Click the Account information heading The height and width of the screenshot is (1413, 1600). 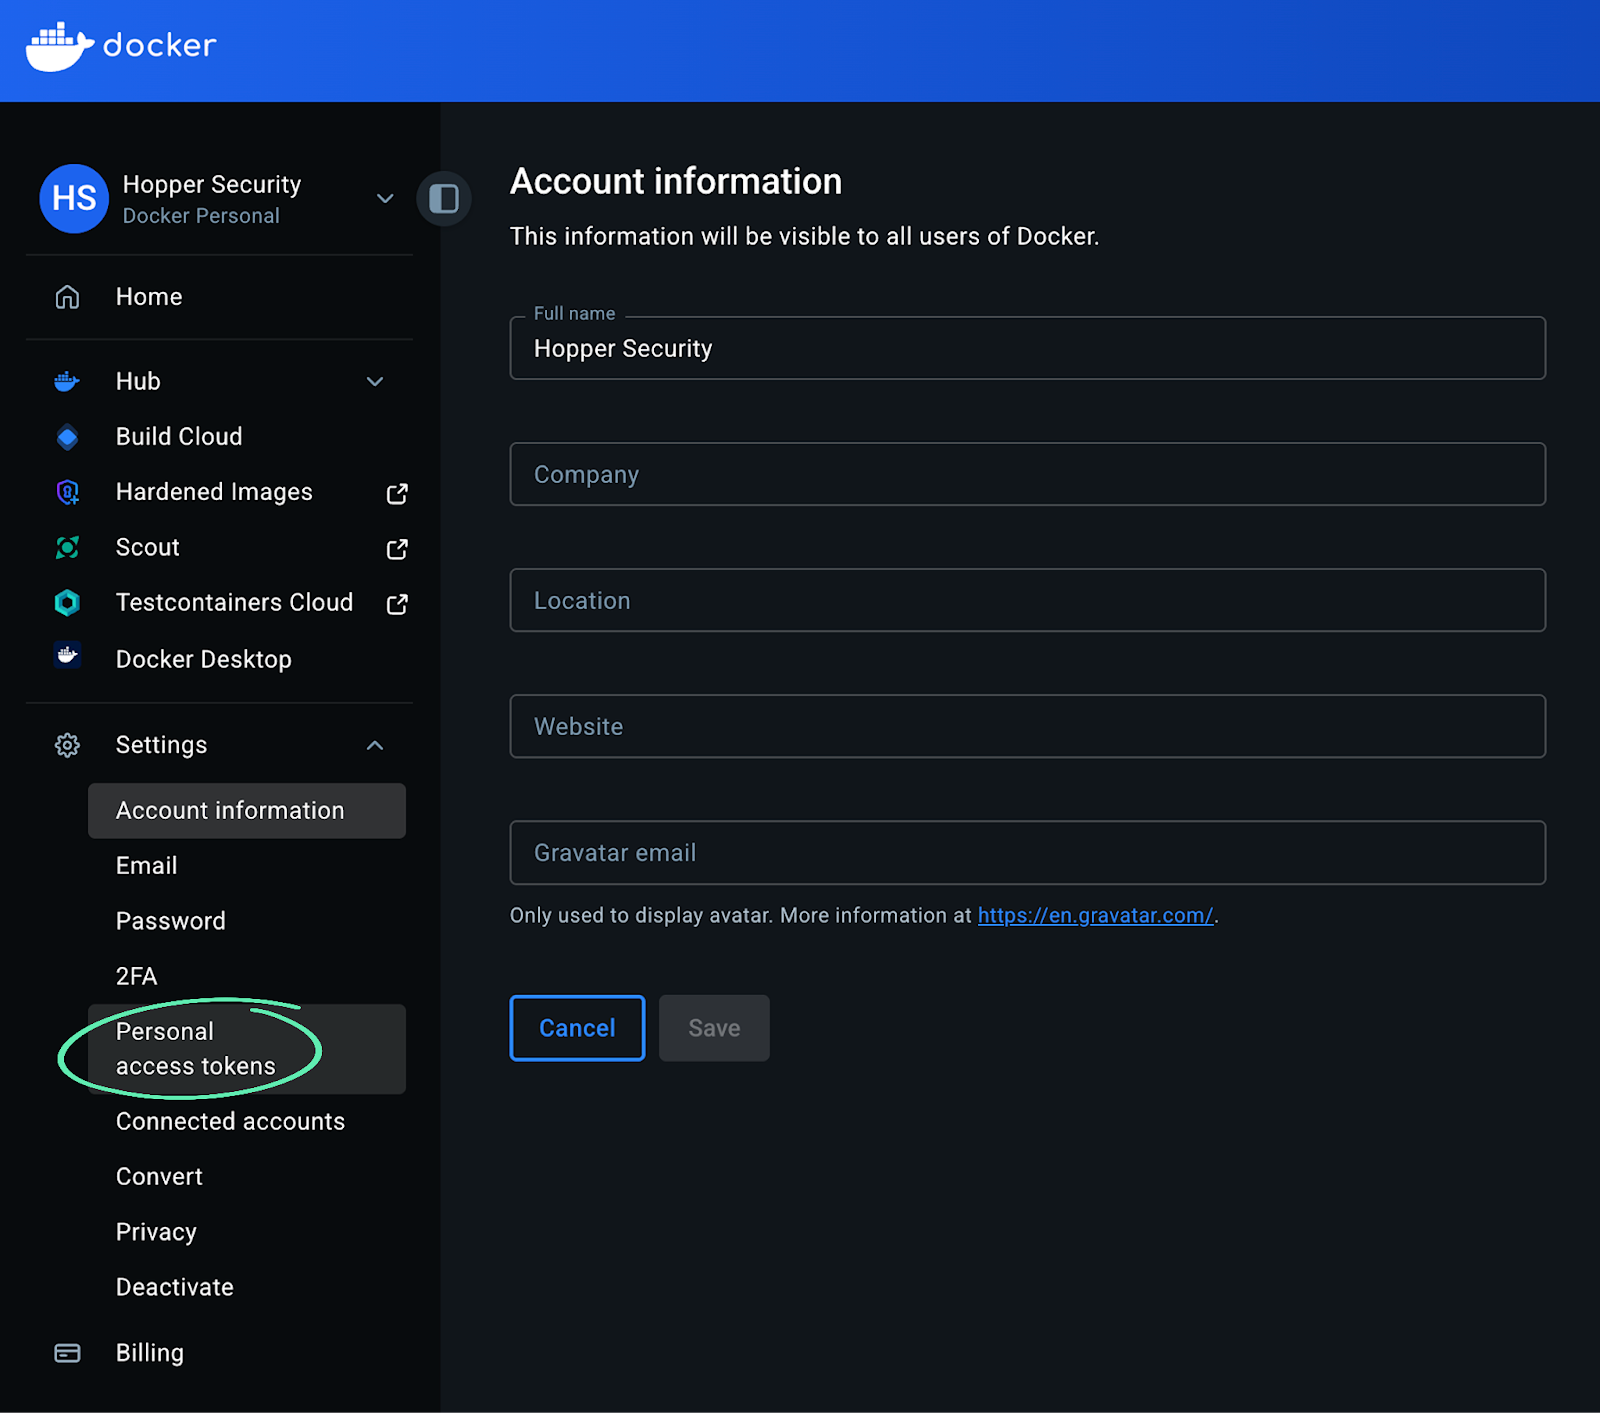[x=676, y=181]
